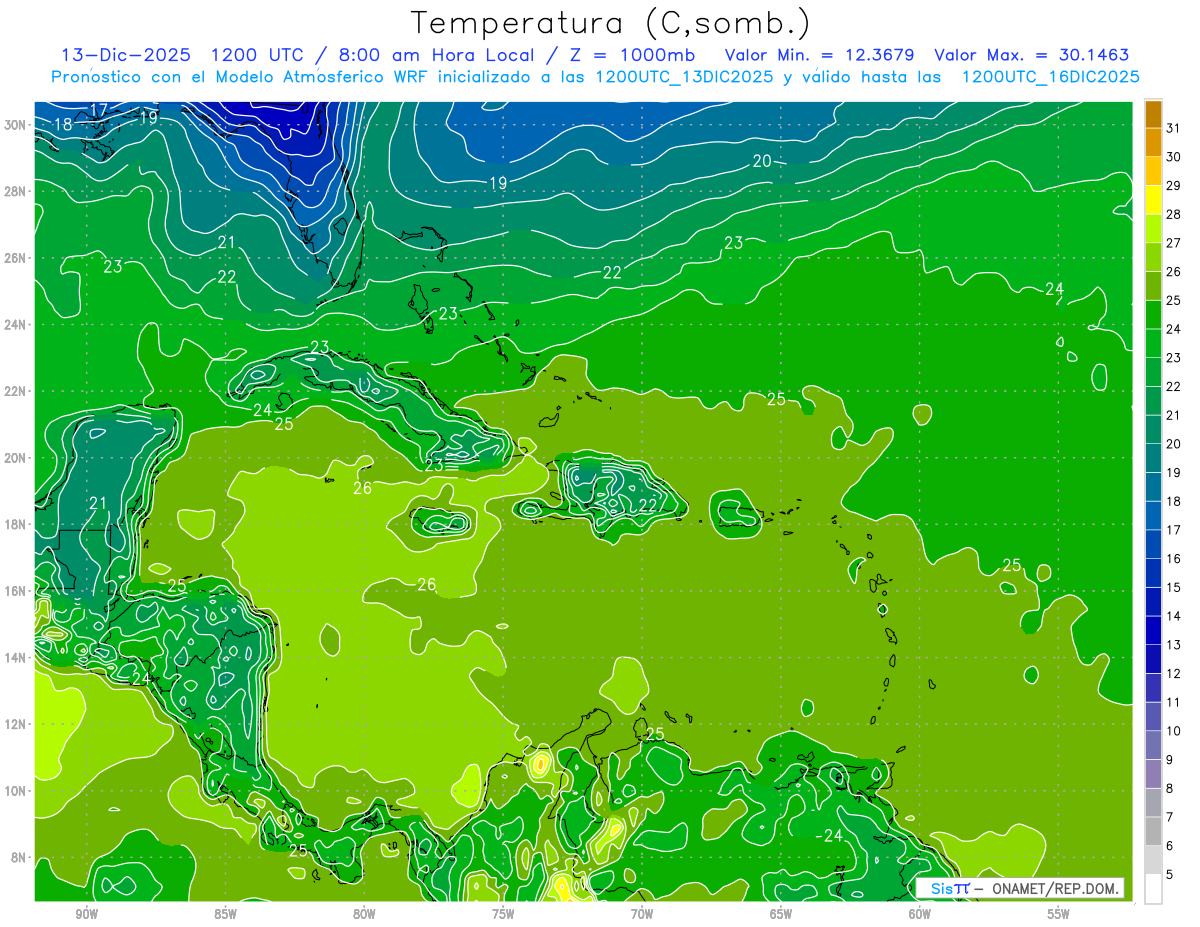Click the color bar value 25
Image resolution: width=1200 pixels, height=927 pixels.
click(x=1174, y=300)
